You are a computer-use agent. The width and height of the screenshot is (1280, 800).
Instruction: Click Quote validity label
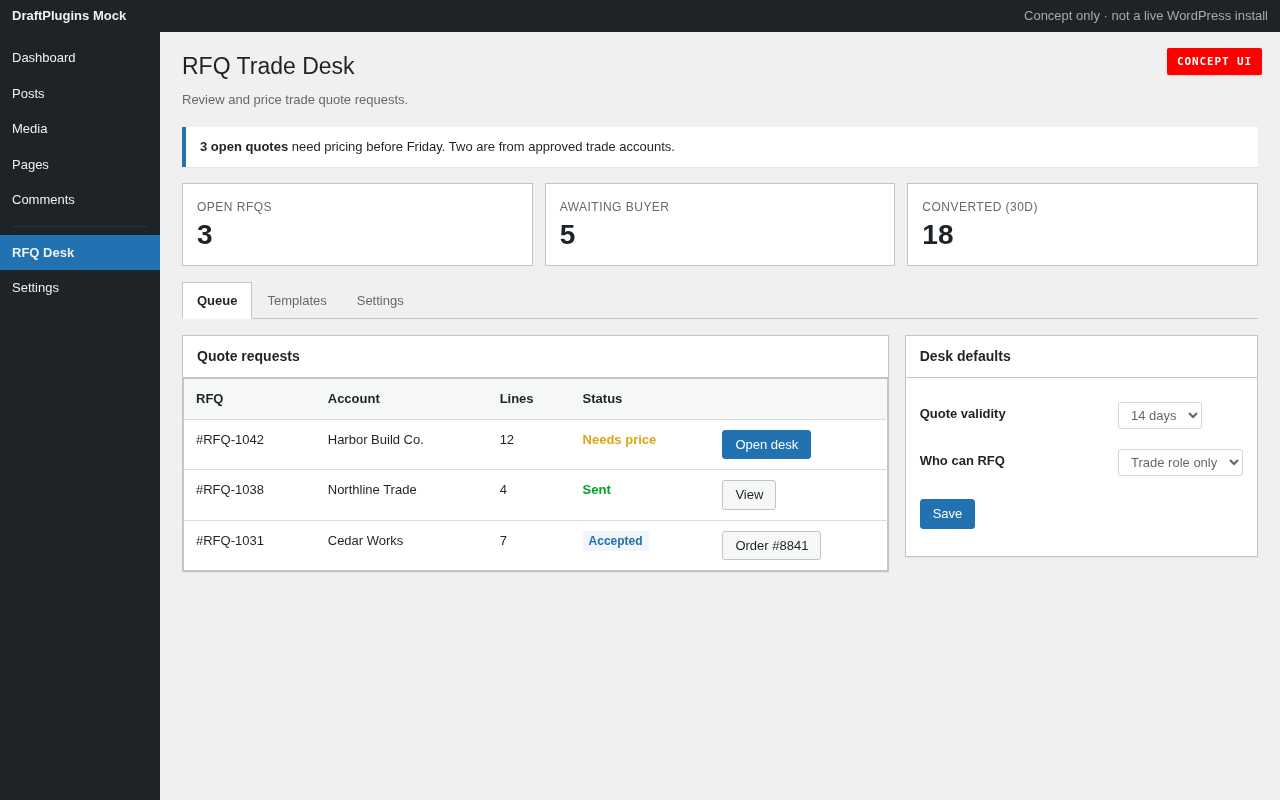click(x=963, y=414)
